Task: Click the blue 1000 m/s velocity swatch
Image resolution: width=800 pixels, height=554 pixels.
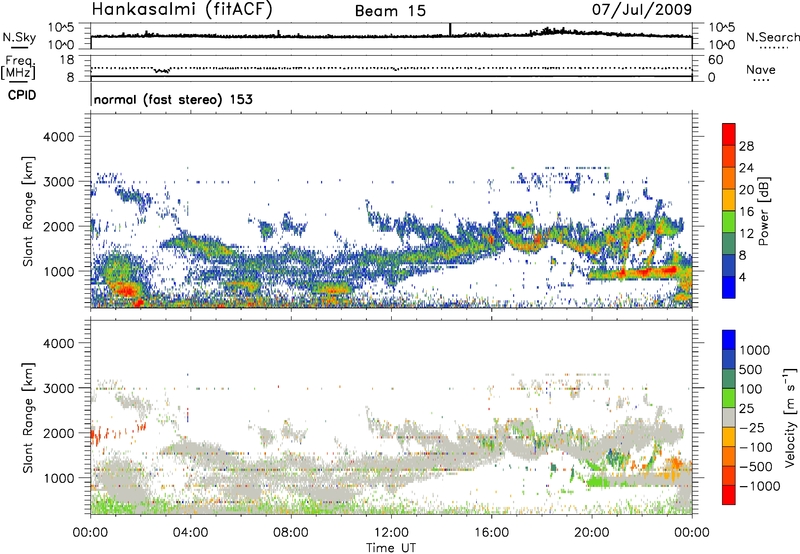Action: point(729,340)
